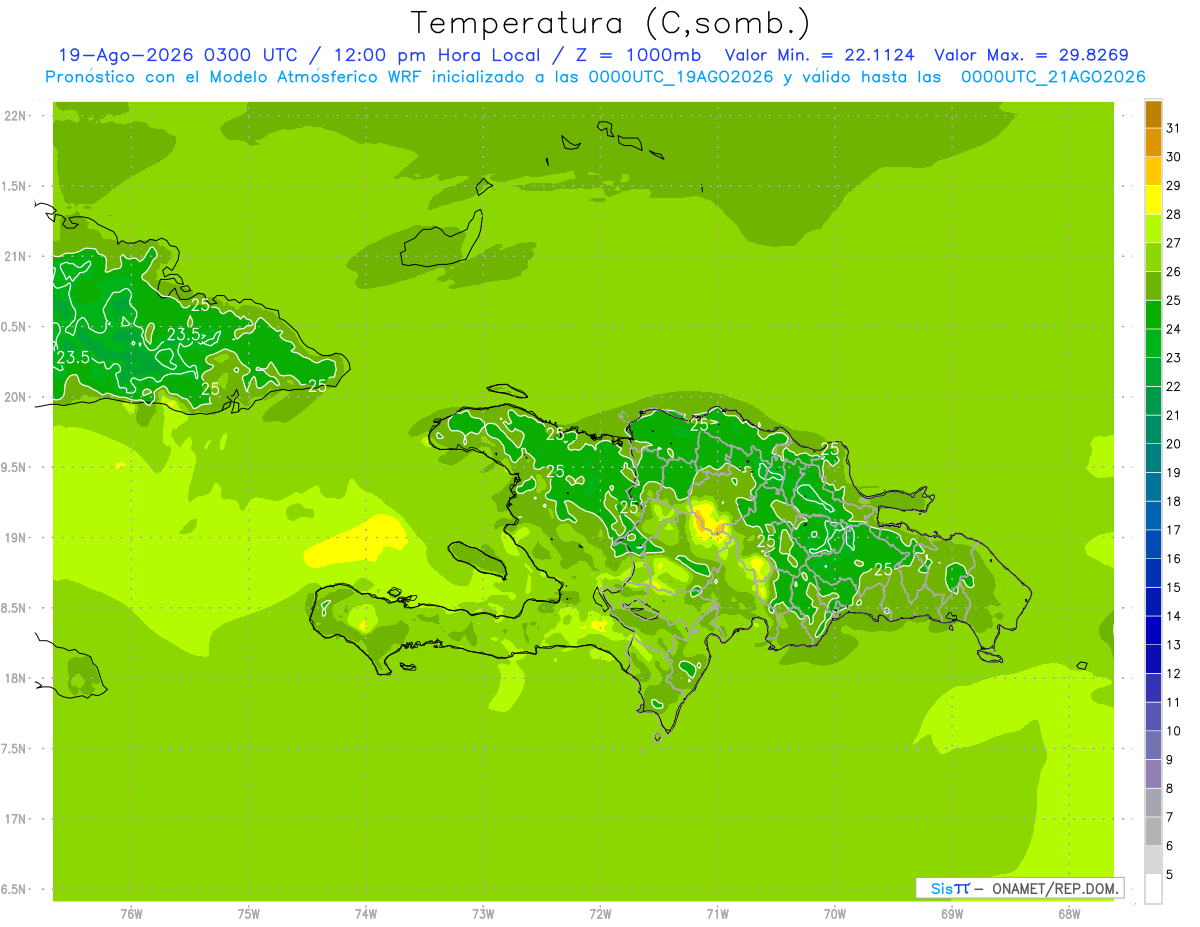
Task: Click the '69W' longitude axis label
Action: pyautogui.click(x=952, y=914)
